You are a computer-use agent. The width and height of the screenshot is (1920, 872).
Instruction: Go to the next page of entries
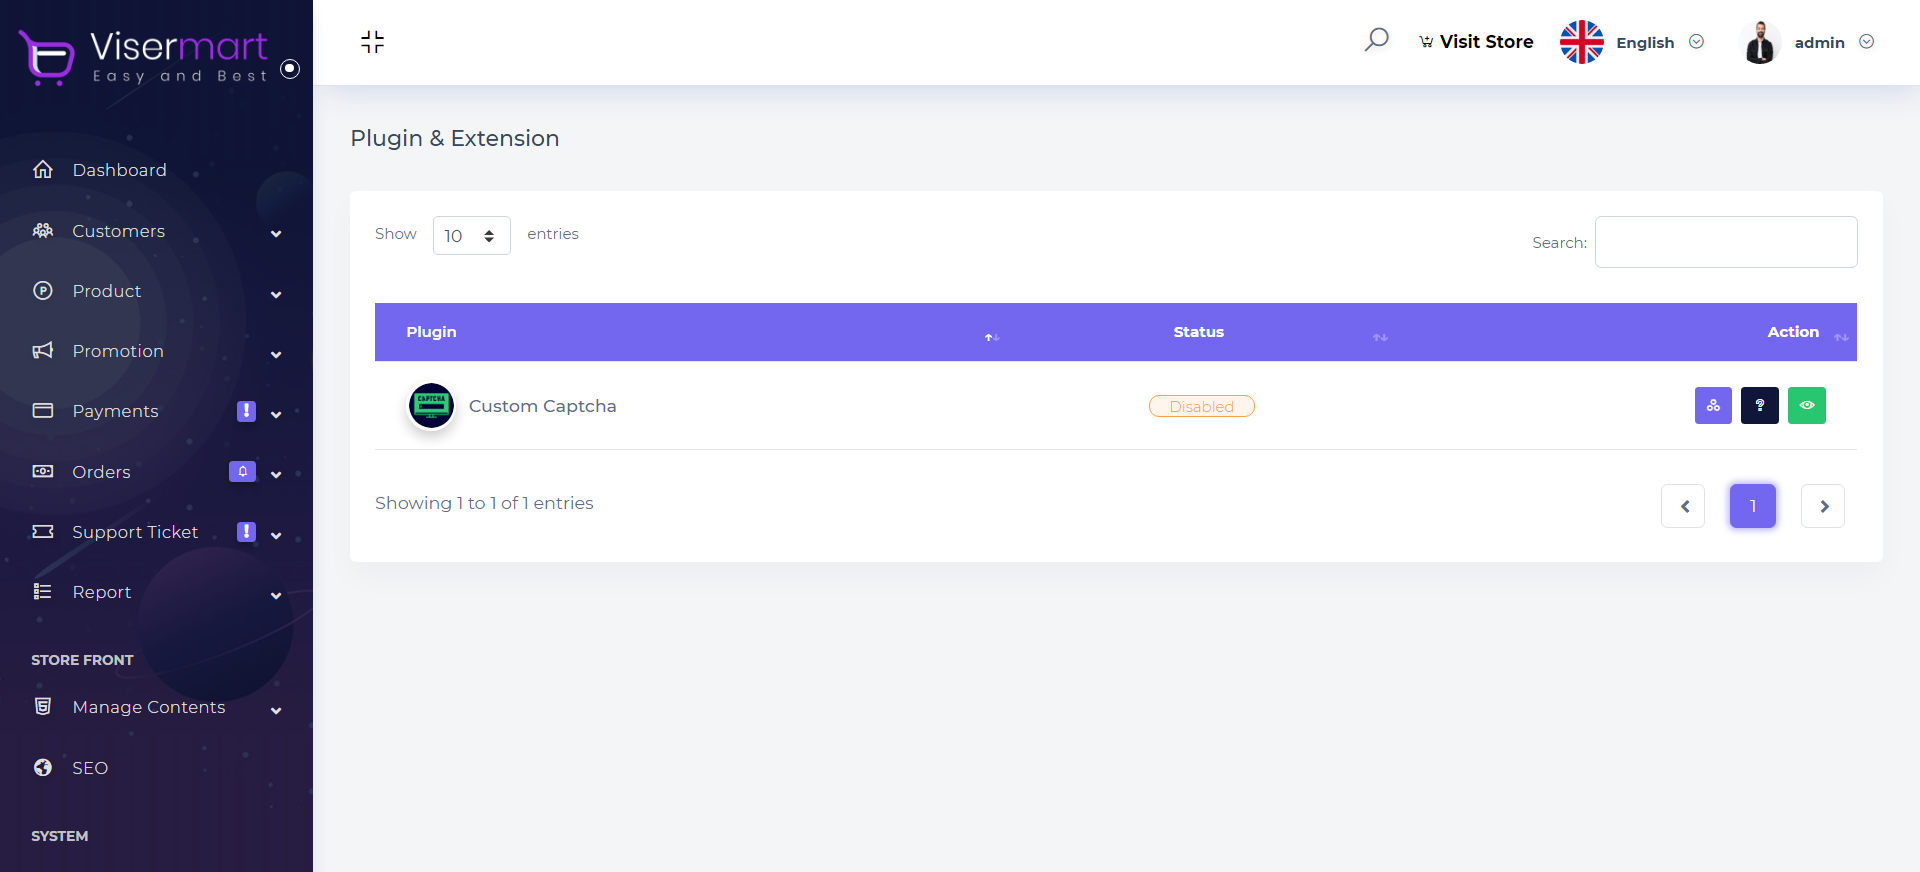tap(1822, 506)
